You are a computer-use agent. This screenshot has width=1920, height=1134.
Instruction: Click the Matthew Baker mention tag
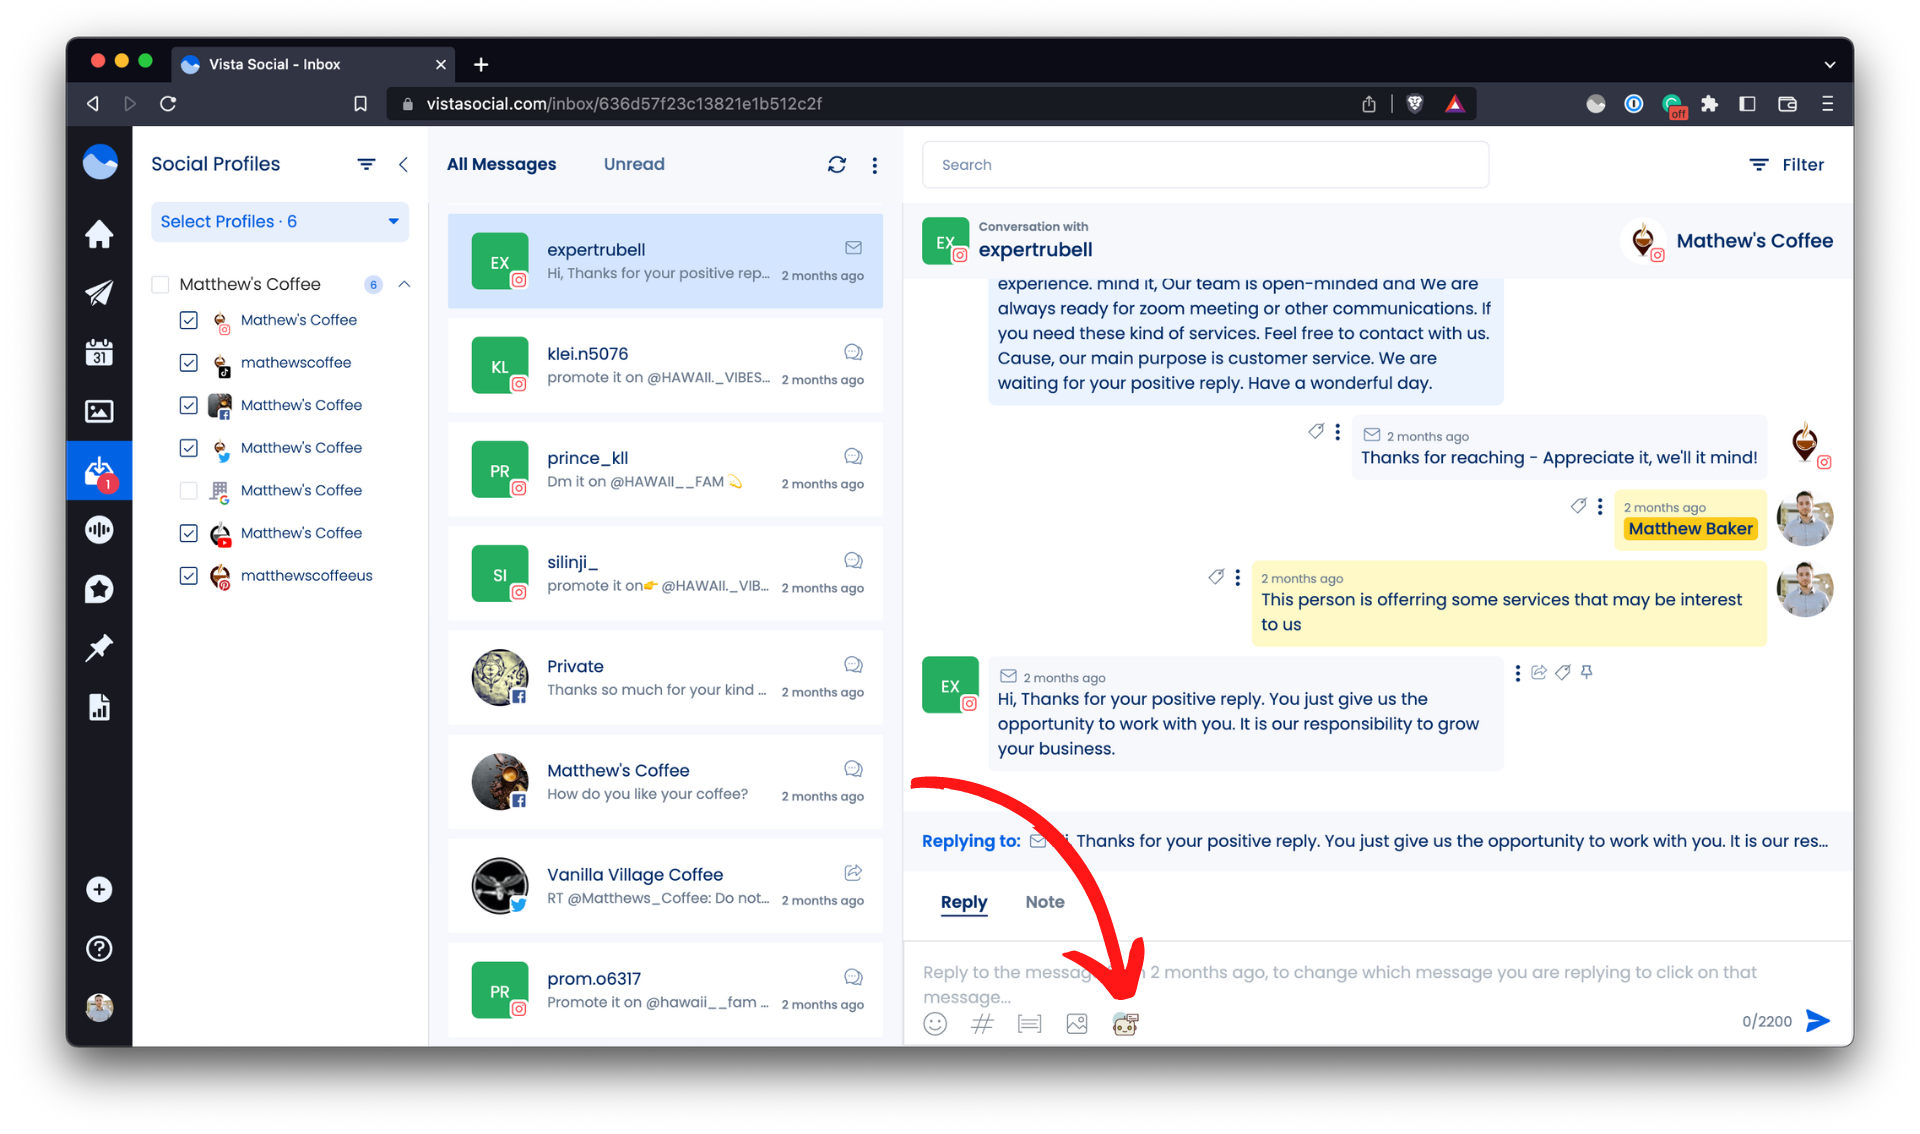pos(1690,529)
